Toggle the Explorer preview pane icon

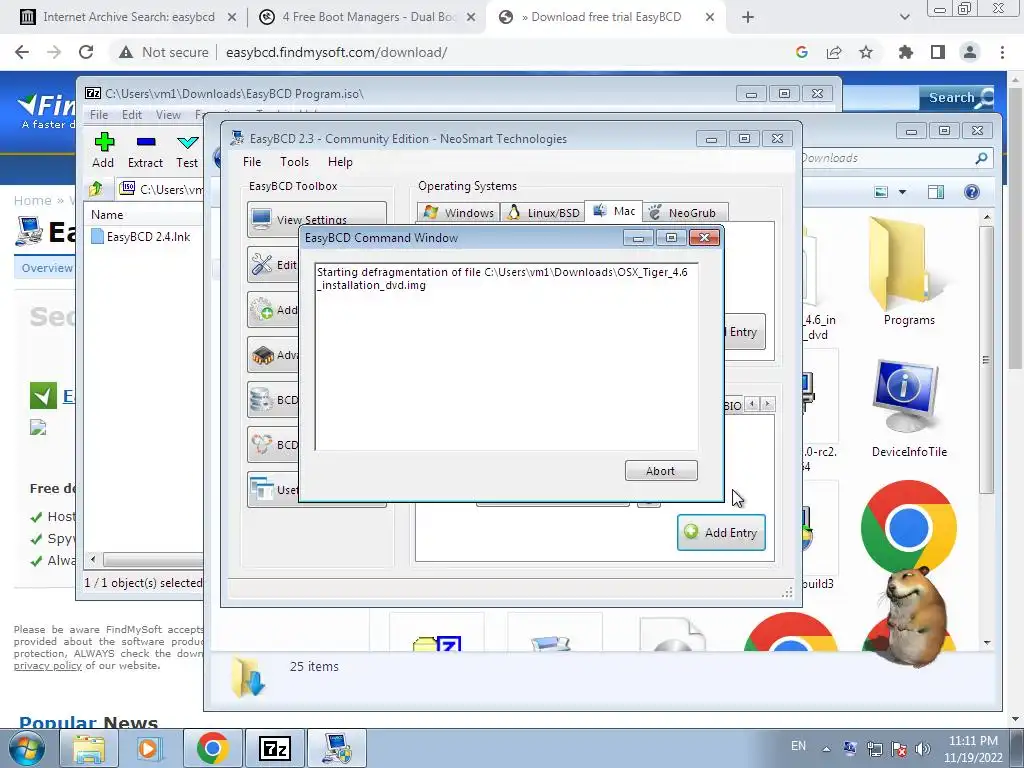pos(936,192)
